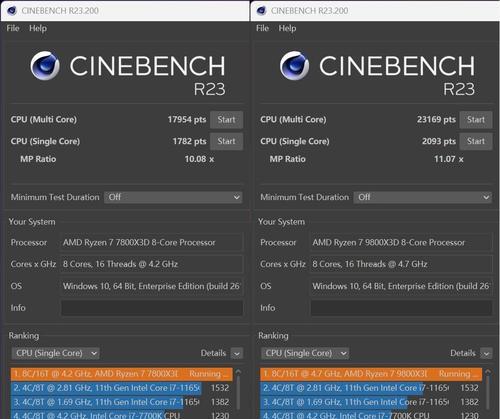Start Multi Core test in right window

click(476, 120)
